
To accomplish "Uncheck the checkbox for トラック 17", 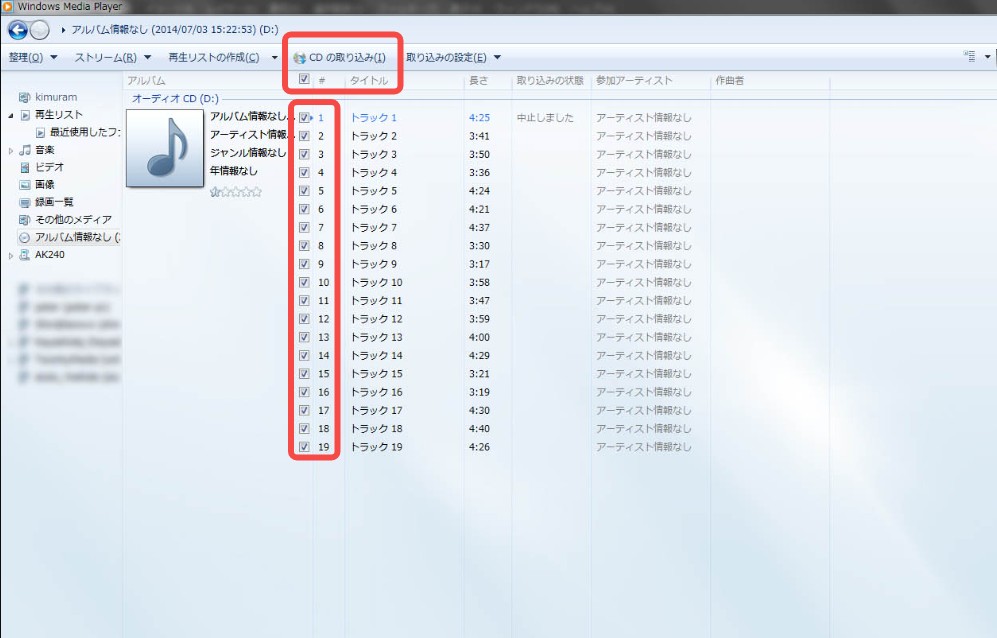I will (x=304, y=410).
